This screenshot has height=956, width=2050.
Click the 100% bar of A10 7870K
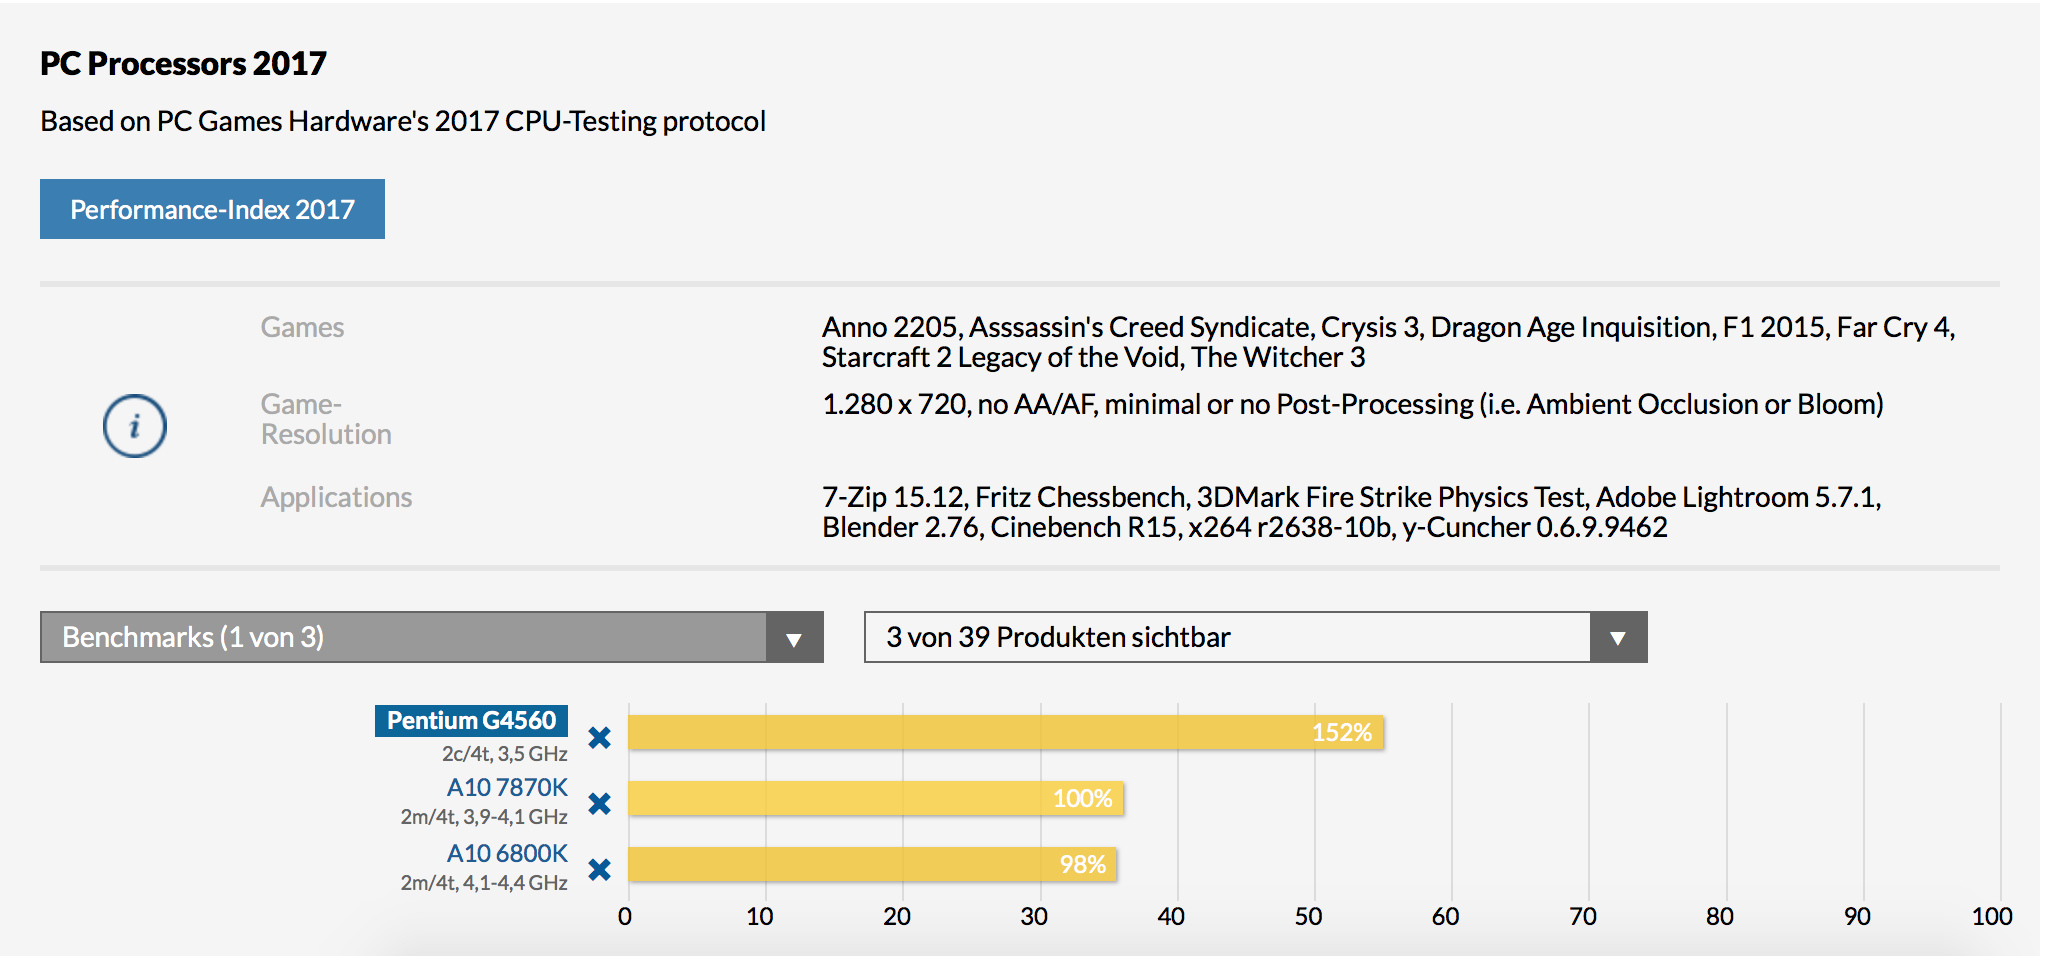point(876,798)
